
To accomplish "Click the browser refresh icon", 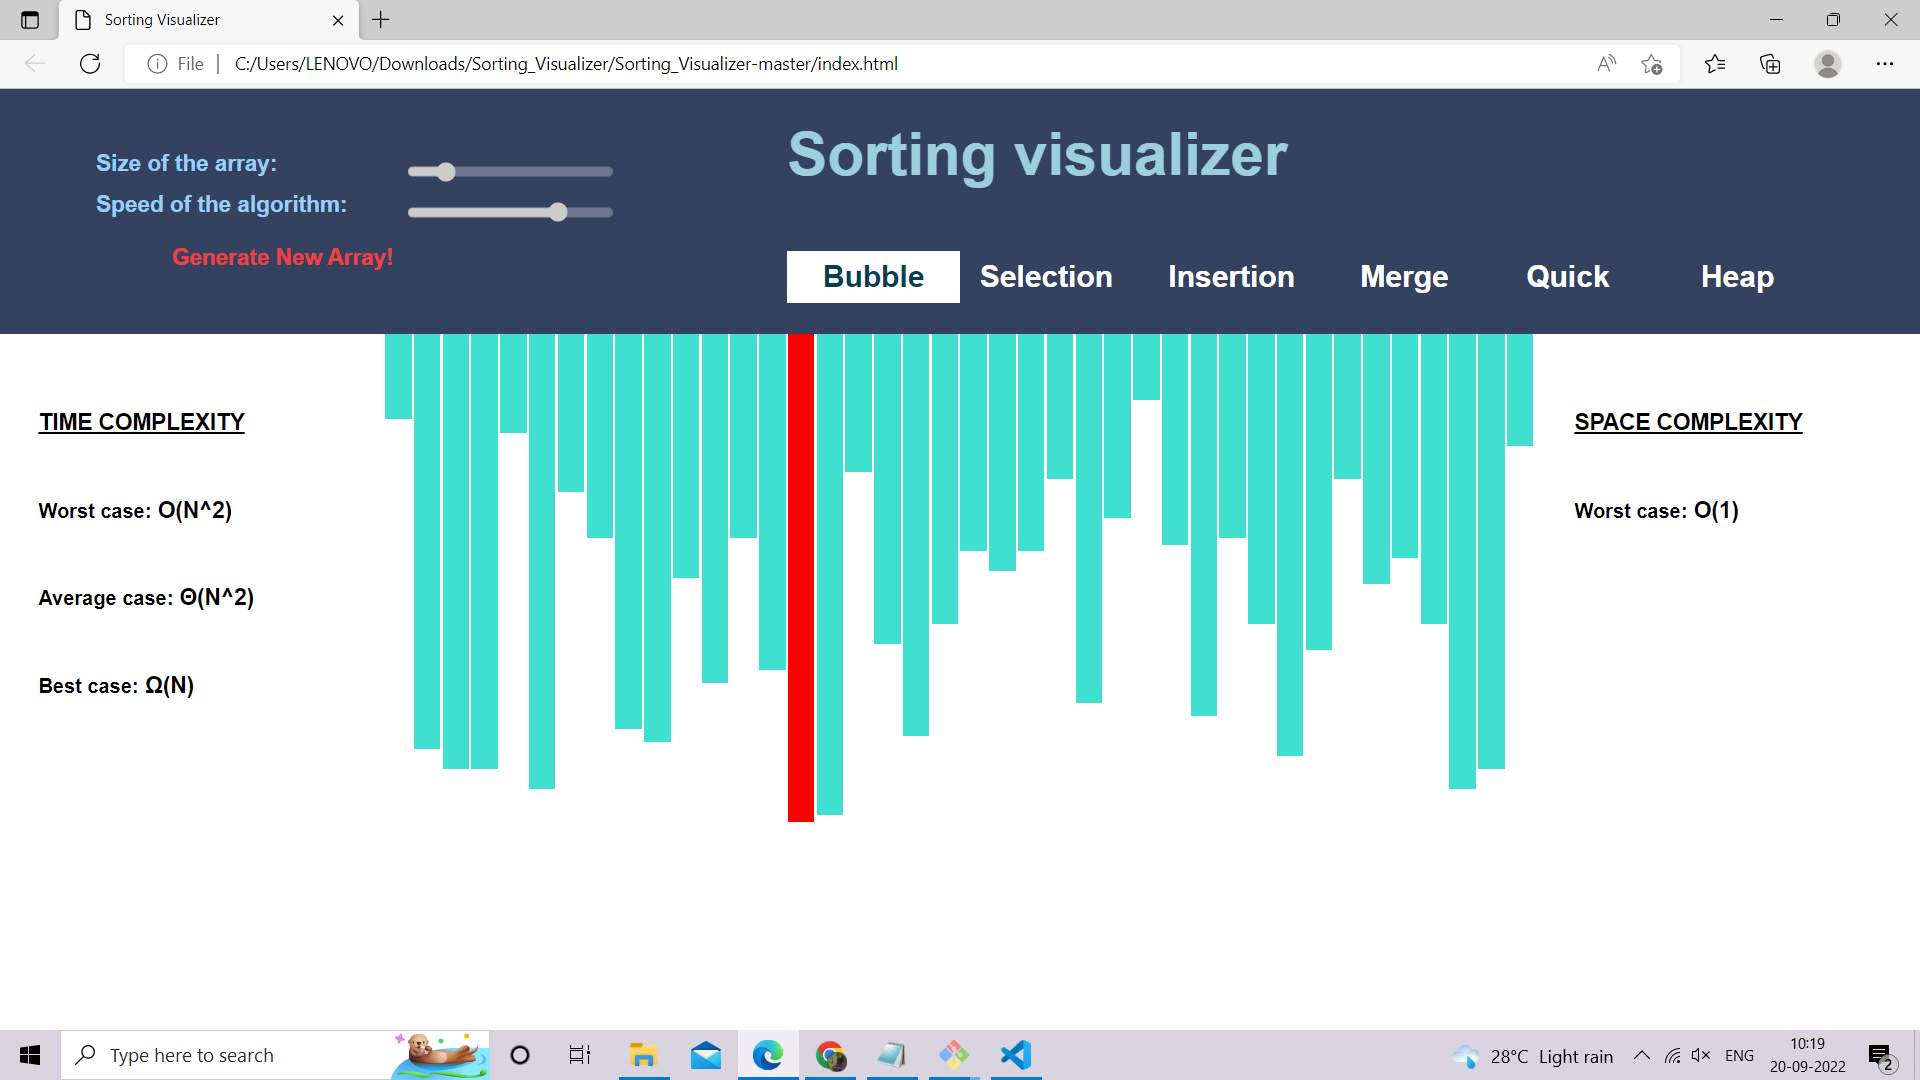I will (90, 64).
